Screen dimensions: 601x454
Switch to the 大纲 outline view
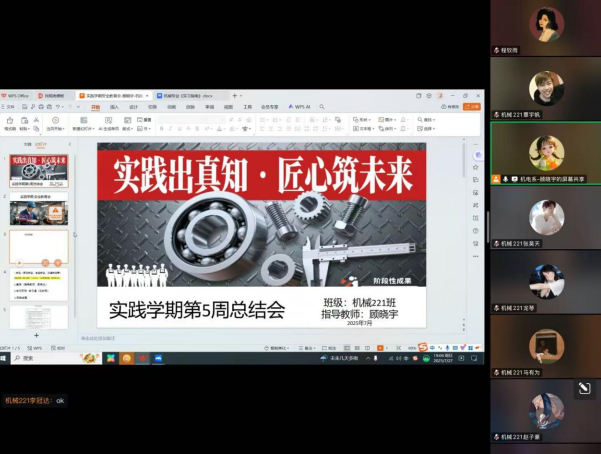(27, 144)
